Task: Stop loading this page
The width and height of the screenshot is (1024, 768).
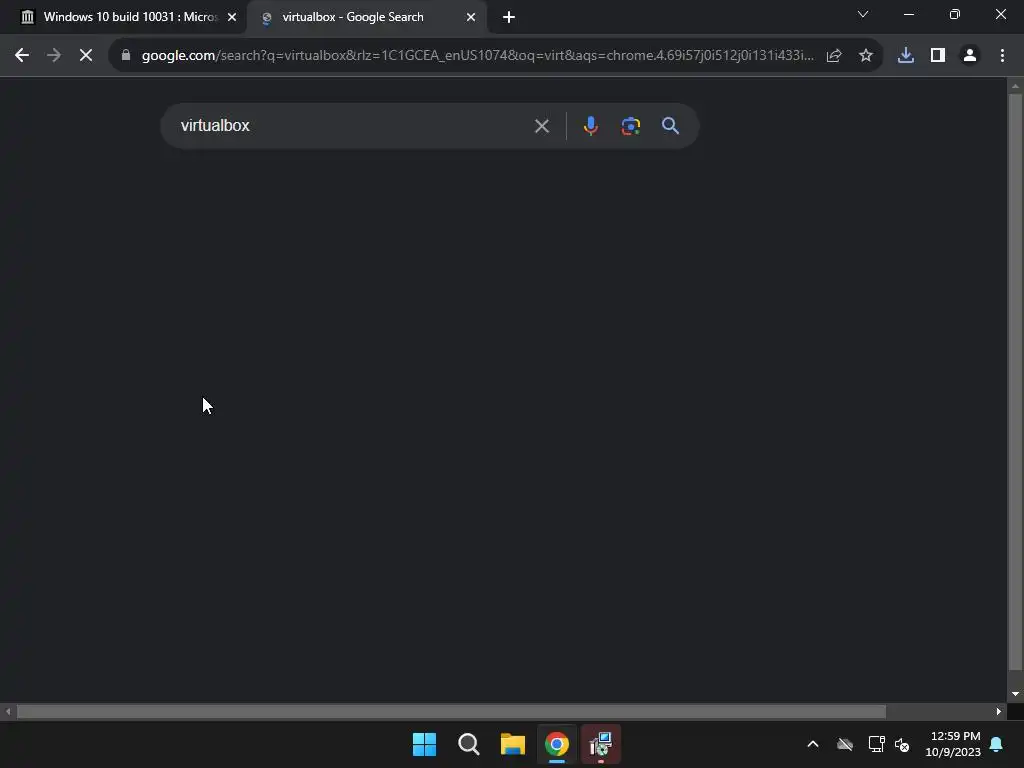Action: pyautogui.click(x=86, y=56)
